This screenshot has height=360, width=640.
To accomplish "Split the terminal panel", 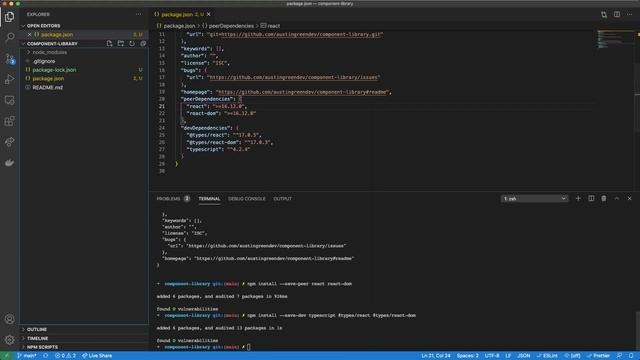I will point(591,198).
